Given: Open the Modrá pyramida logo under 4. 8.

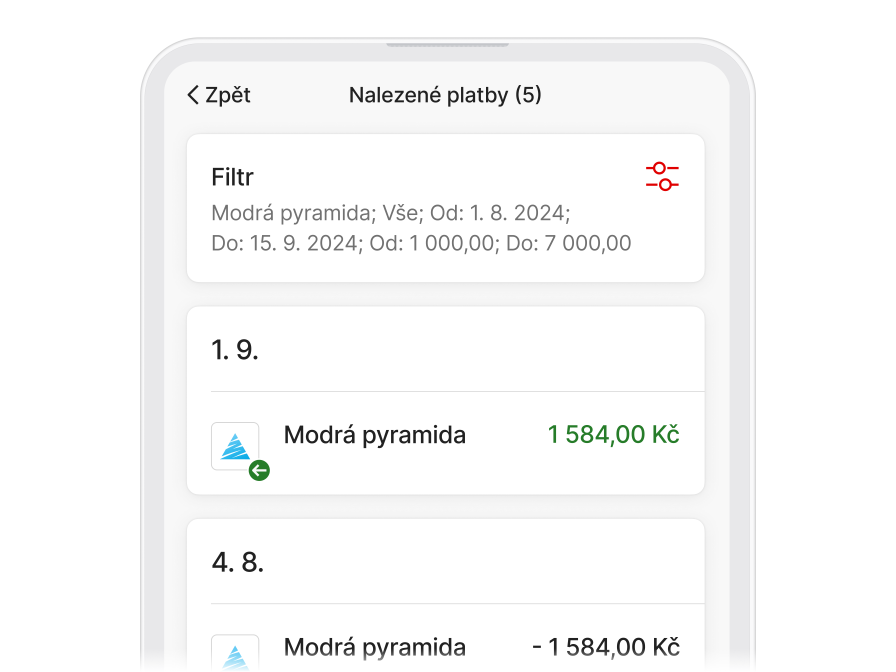Looking at the screenshot, I should 235,653.
